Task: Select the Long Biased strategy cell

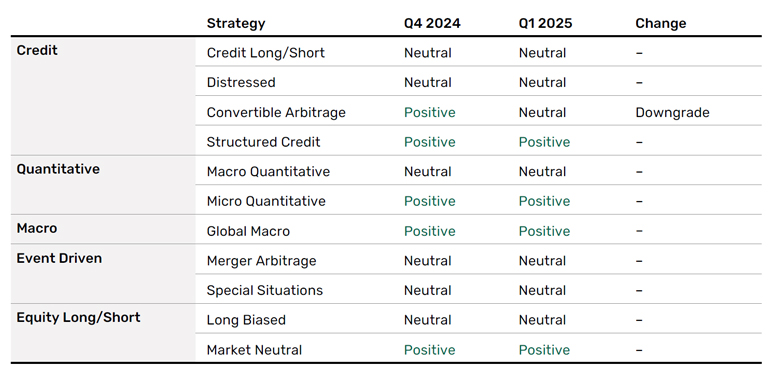Action: 246,320
